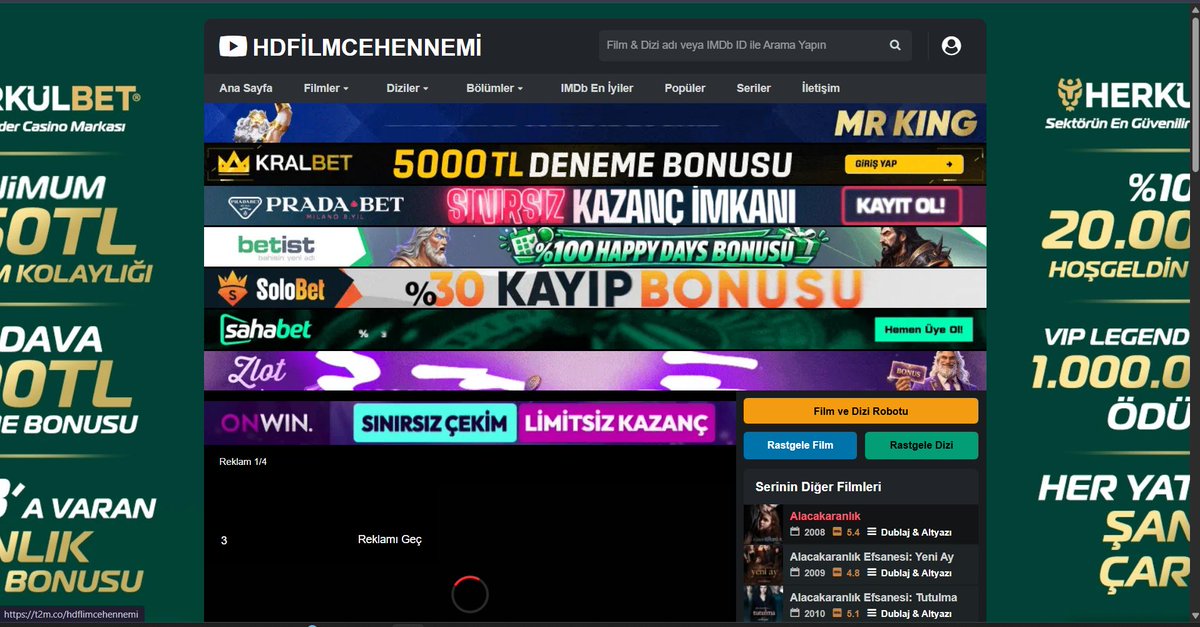This screenshot has width=1200, height=627.
Task: Click the Rastgele Film button
Action: (x=800, y=446)
